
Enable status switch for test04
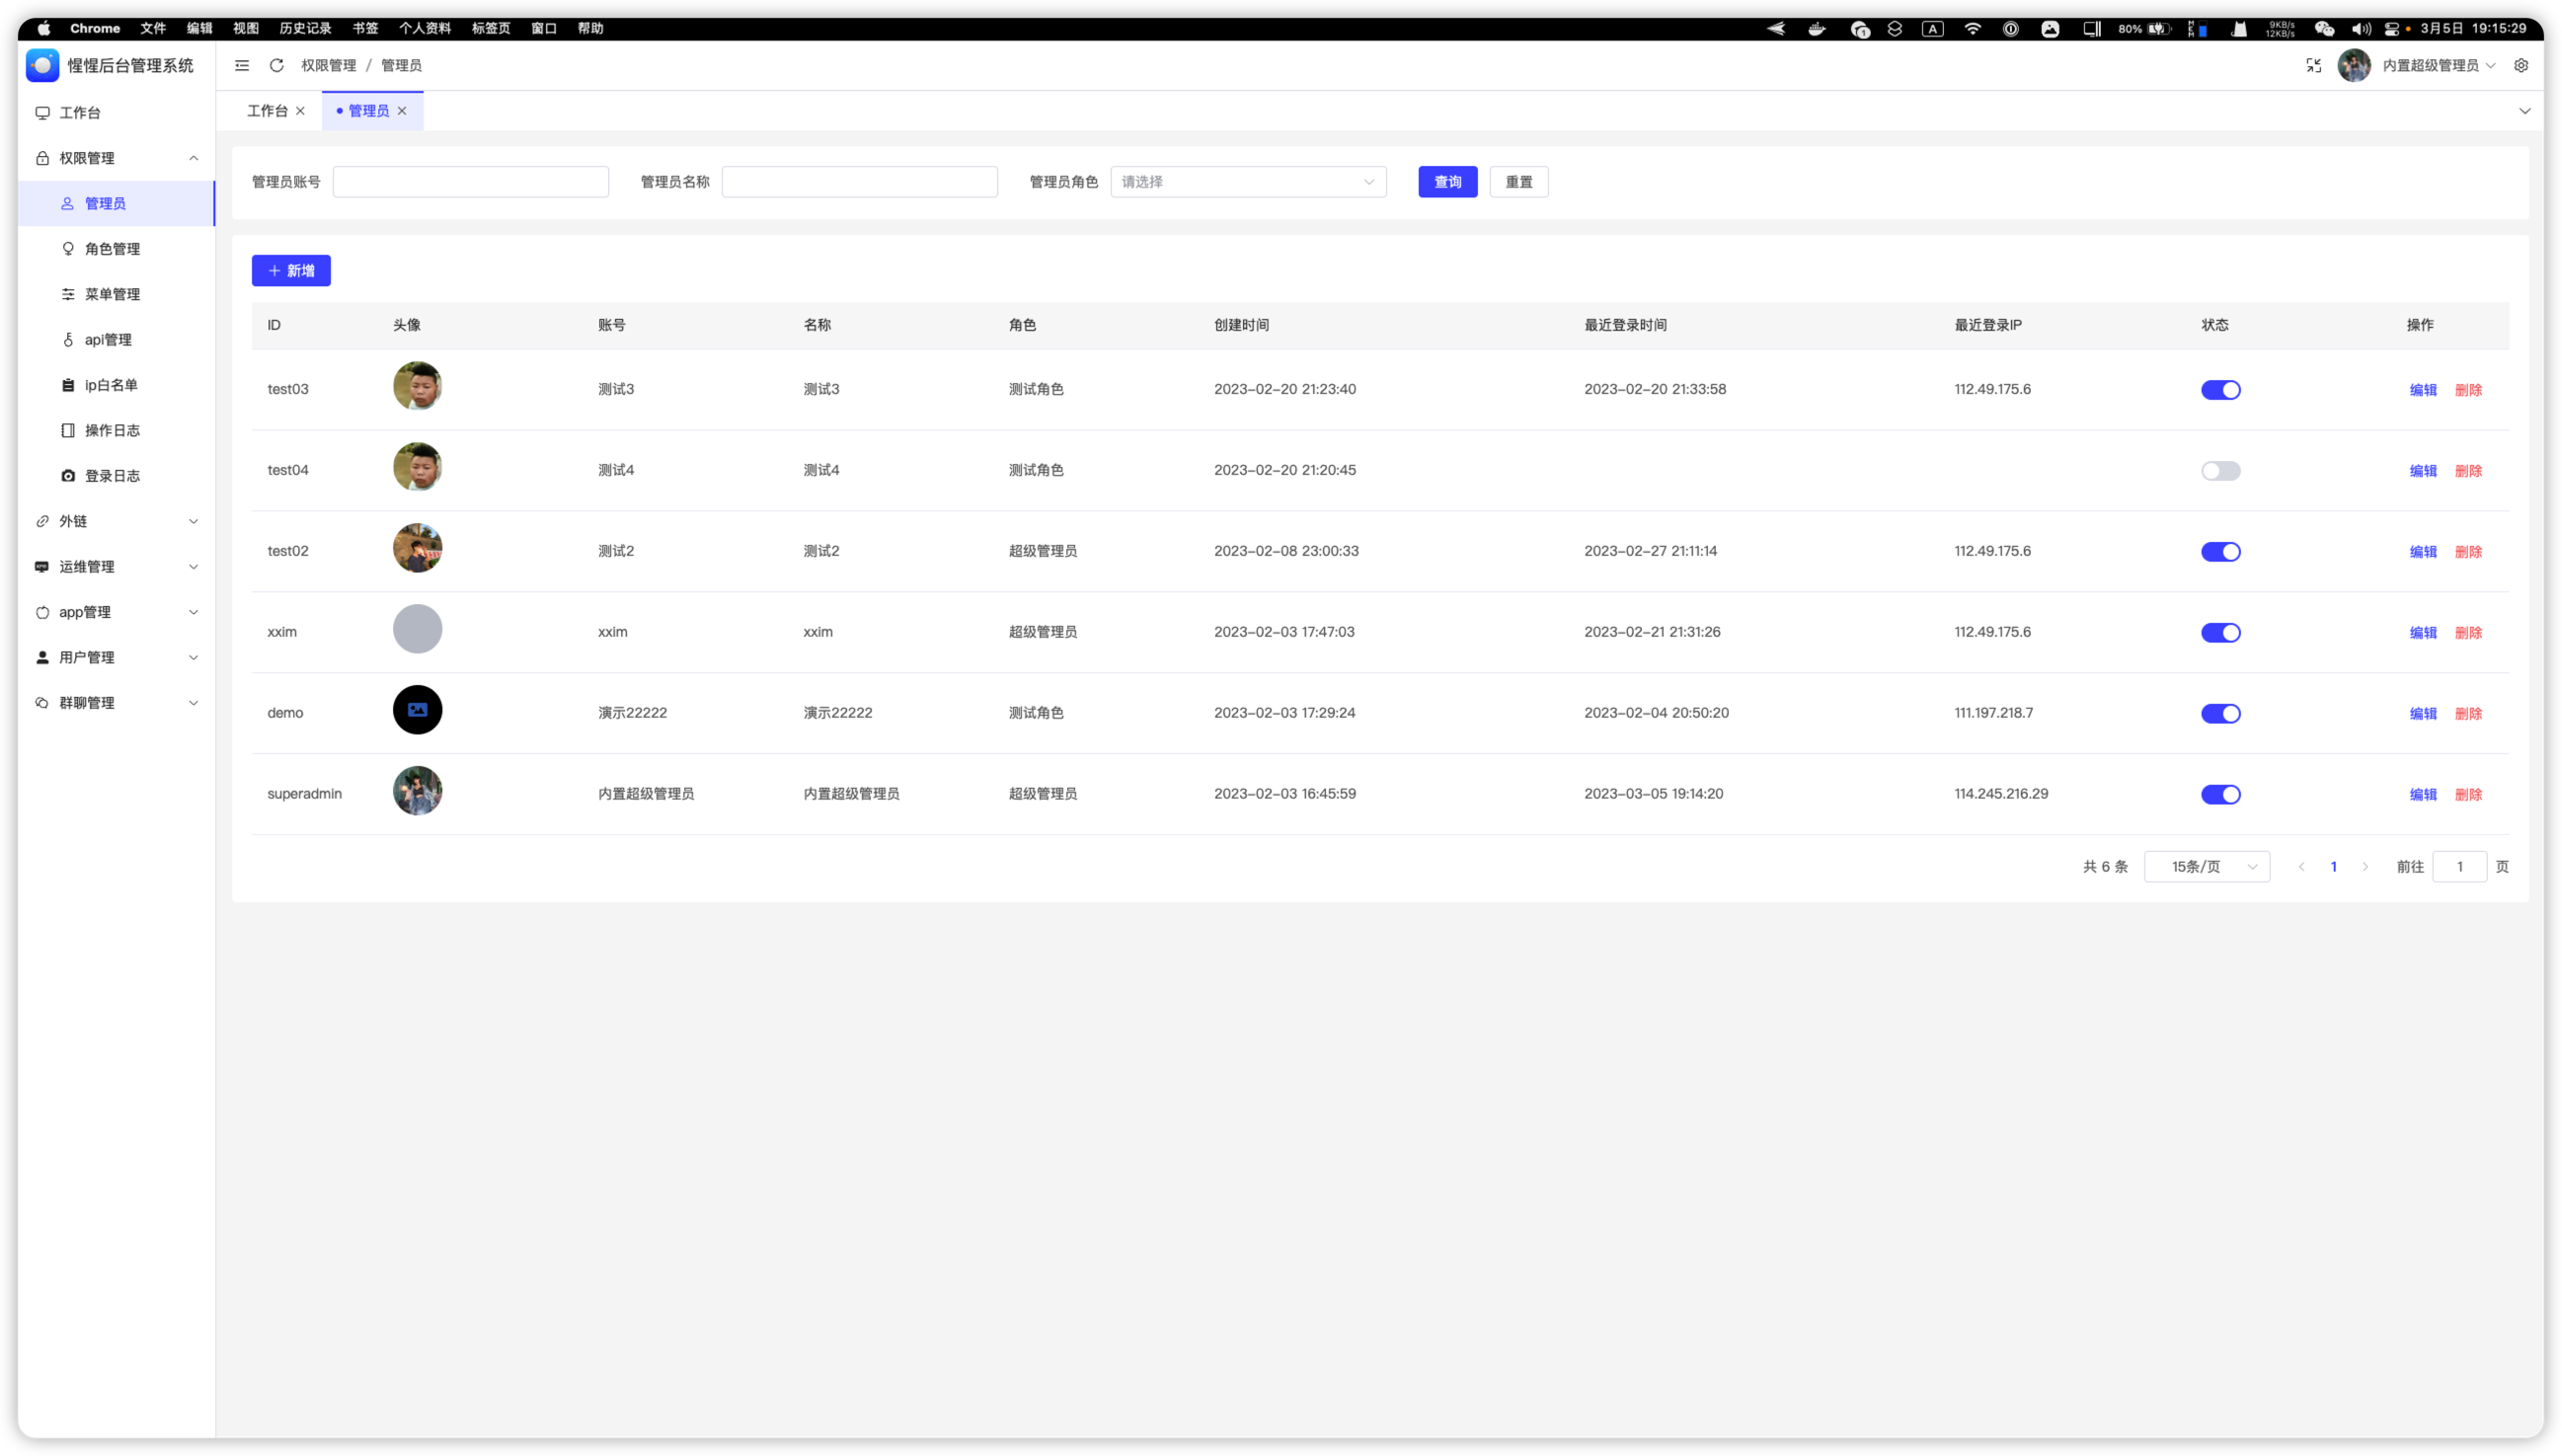click(2220, 471)
